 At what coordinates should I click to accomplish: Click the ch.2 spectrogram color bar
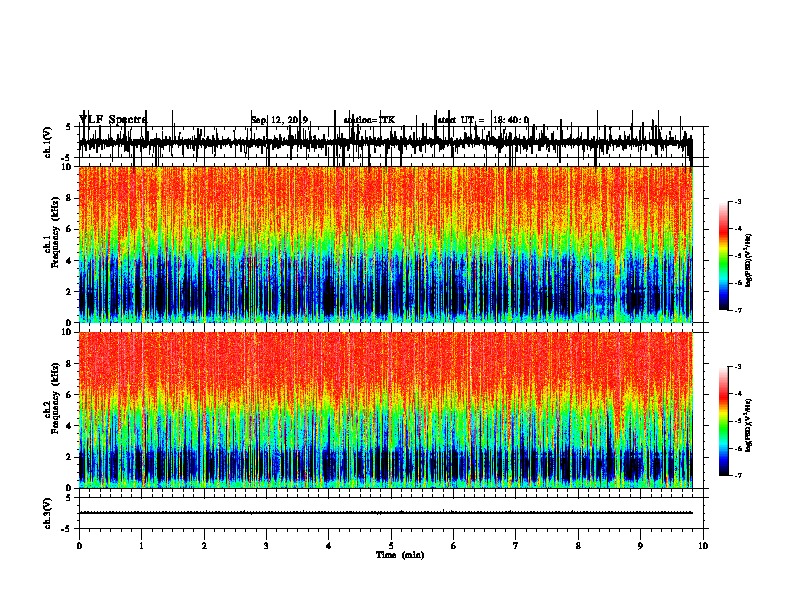[723, 421]
